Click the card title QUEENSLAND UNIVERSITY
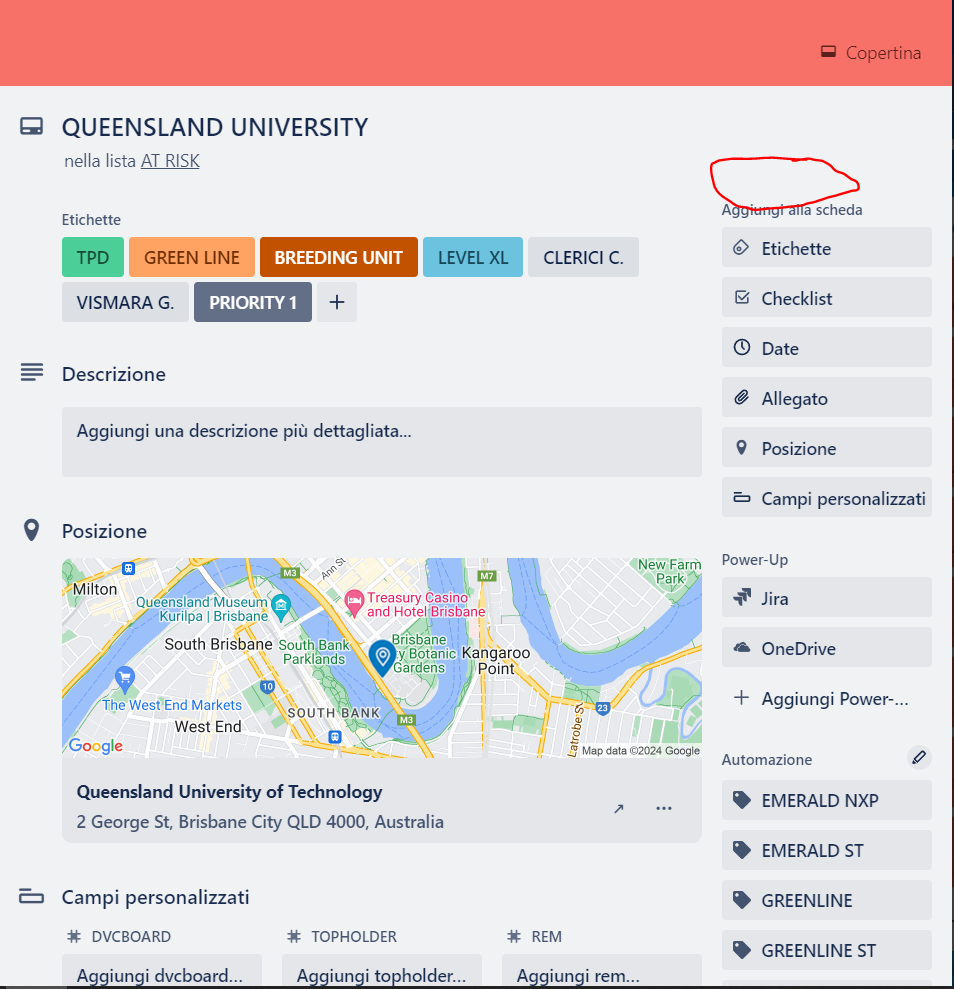954x989 pixels. click(x=214, y=127)
